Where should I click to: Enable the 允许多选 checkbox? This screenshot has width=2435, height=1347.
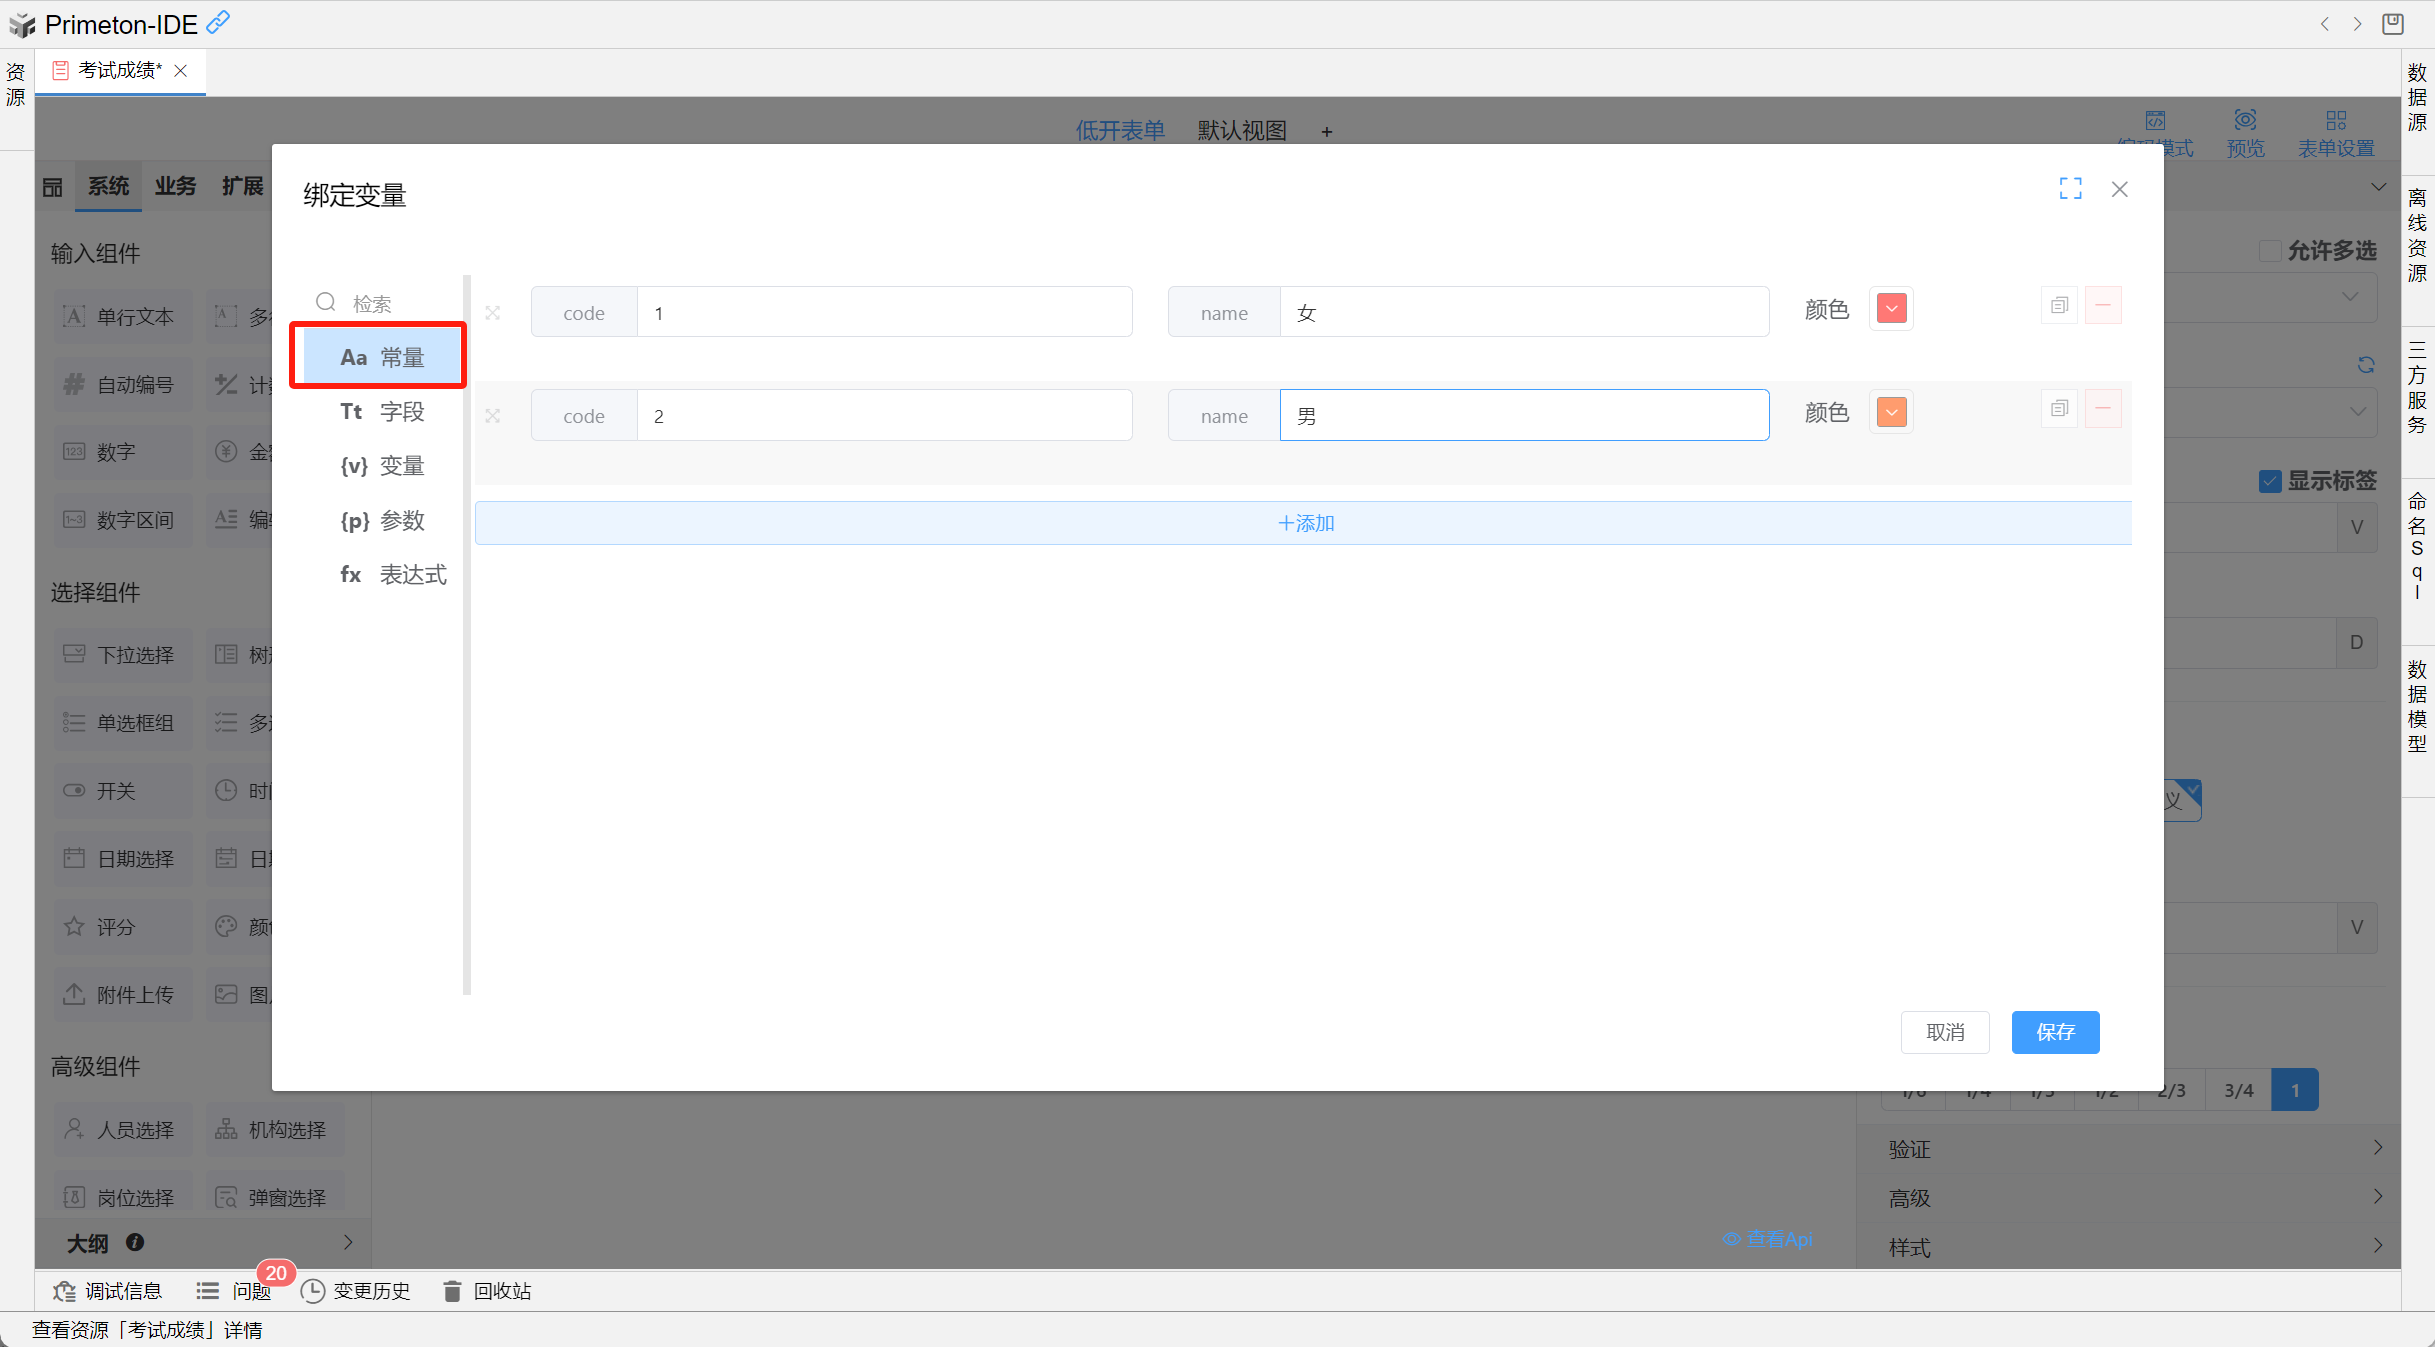[x=2270, y=251]
